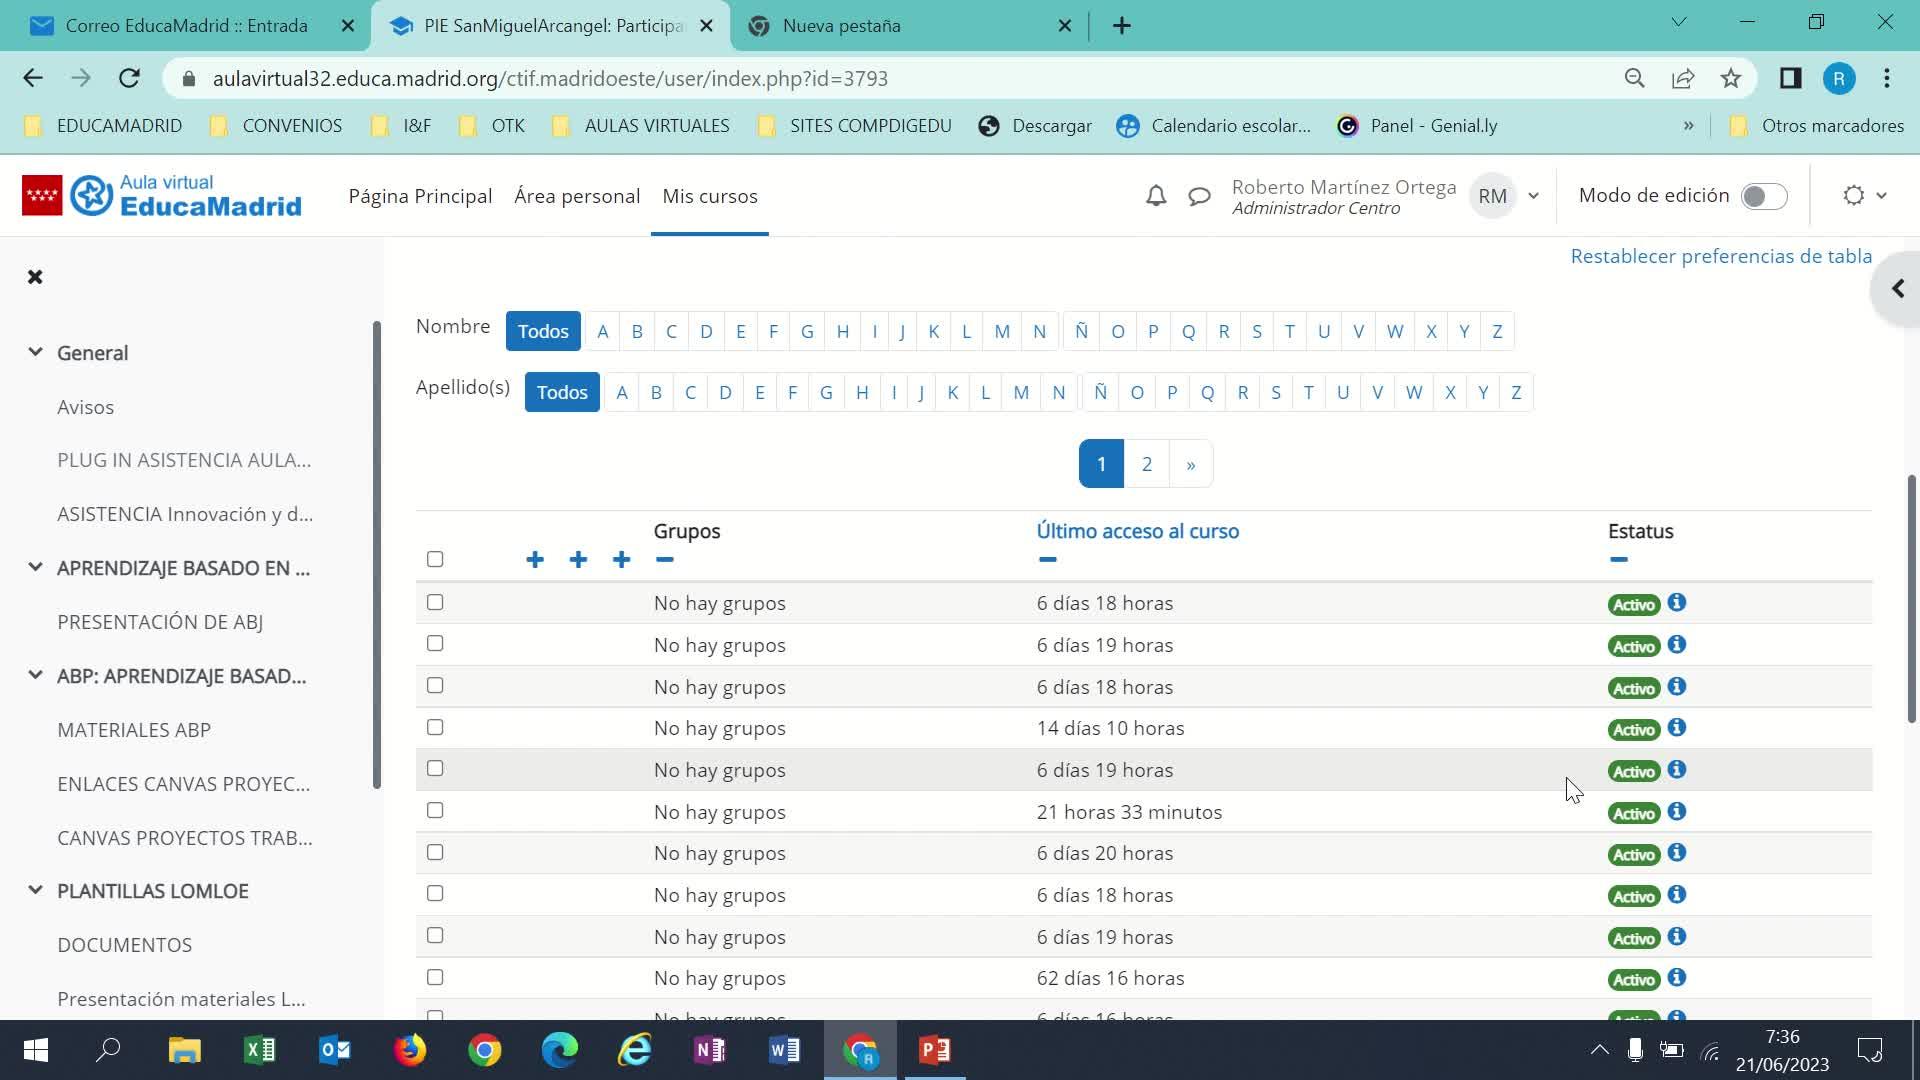Expand first hidden column with plus icon
The image size is (1920, 1080).
(535, 560)
